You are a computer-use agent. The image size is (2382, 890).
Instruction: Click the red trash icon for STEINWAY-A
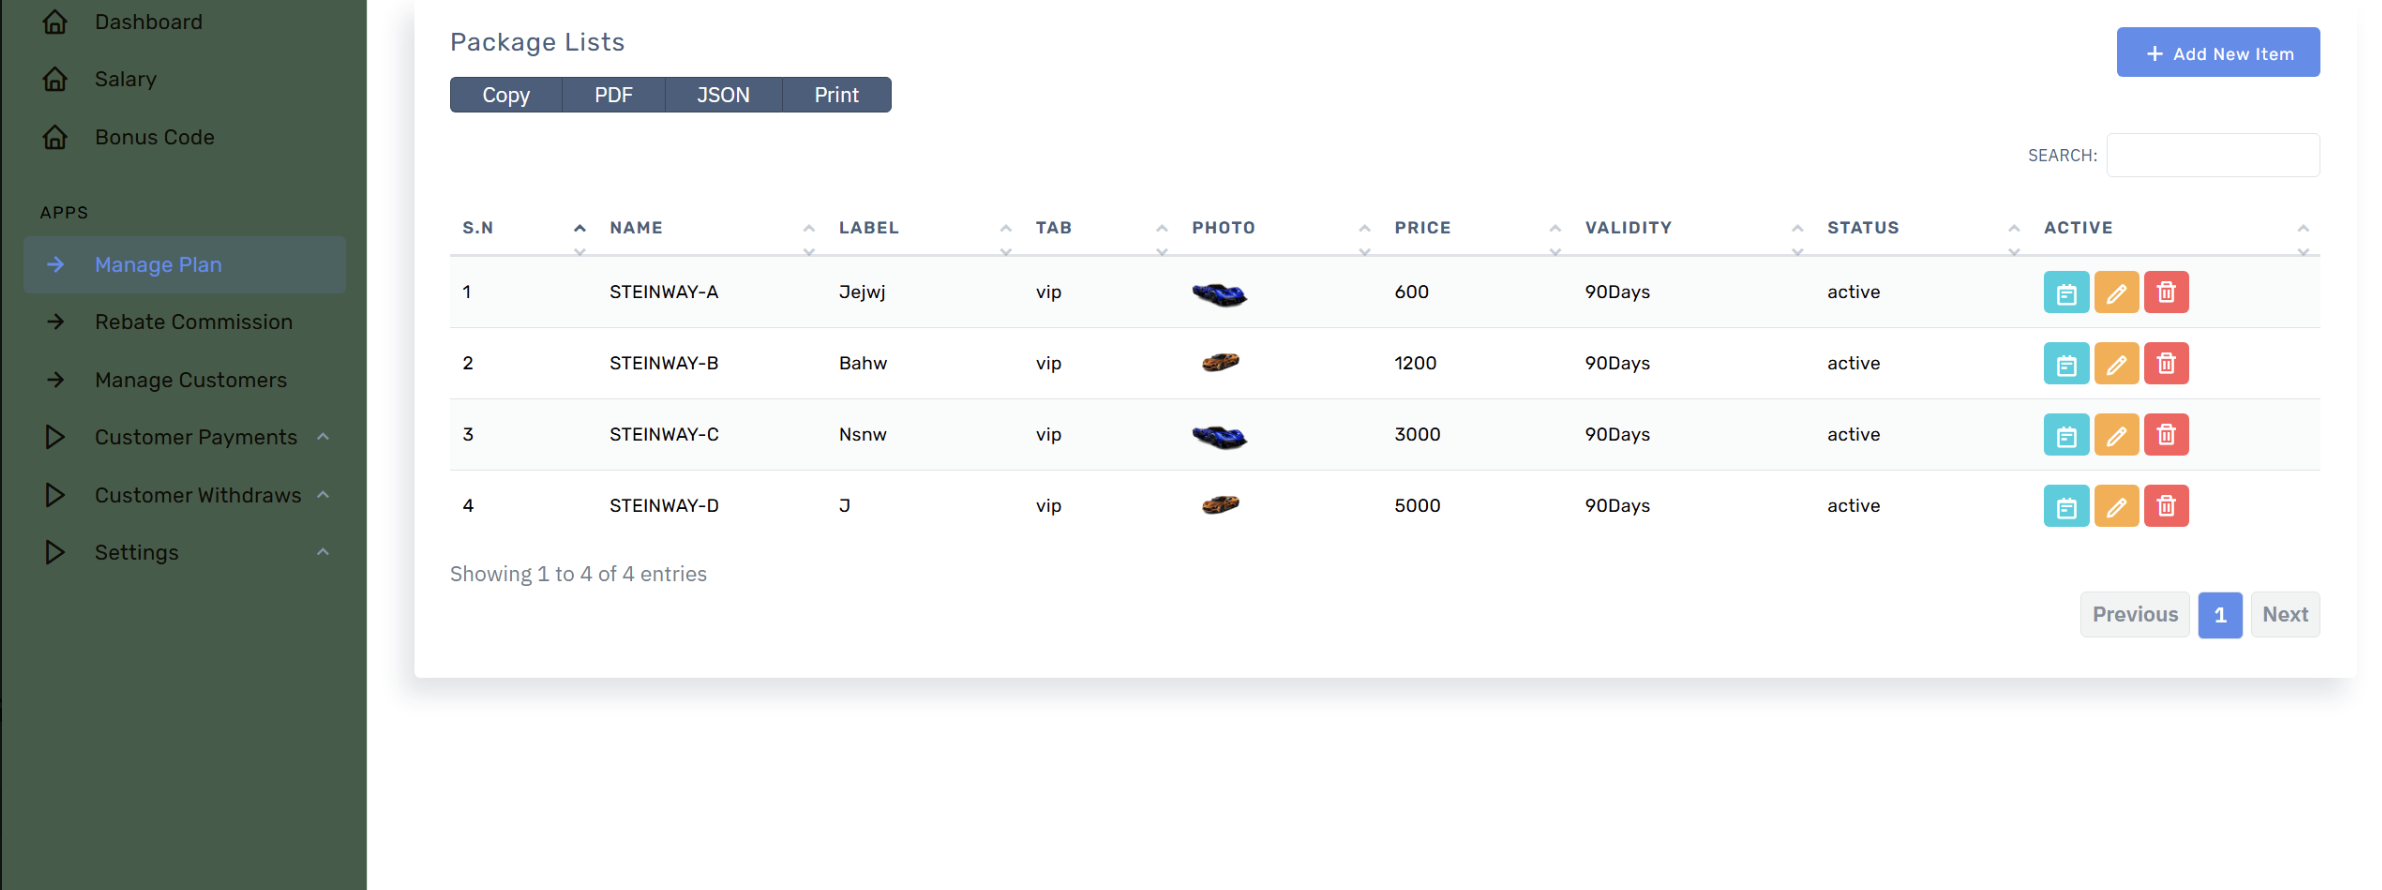2165,293
